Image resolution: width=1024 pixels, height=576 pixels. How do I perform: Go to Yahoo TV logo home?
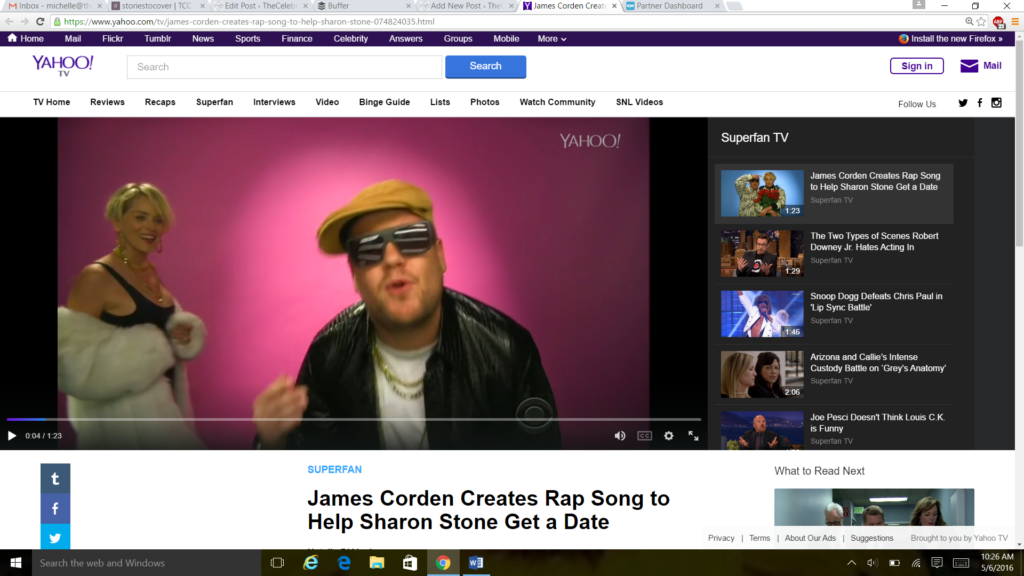pyautogui.click(x=62, y=66)
